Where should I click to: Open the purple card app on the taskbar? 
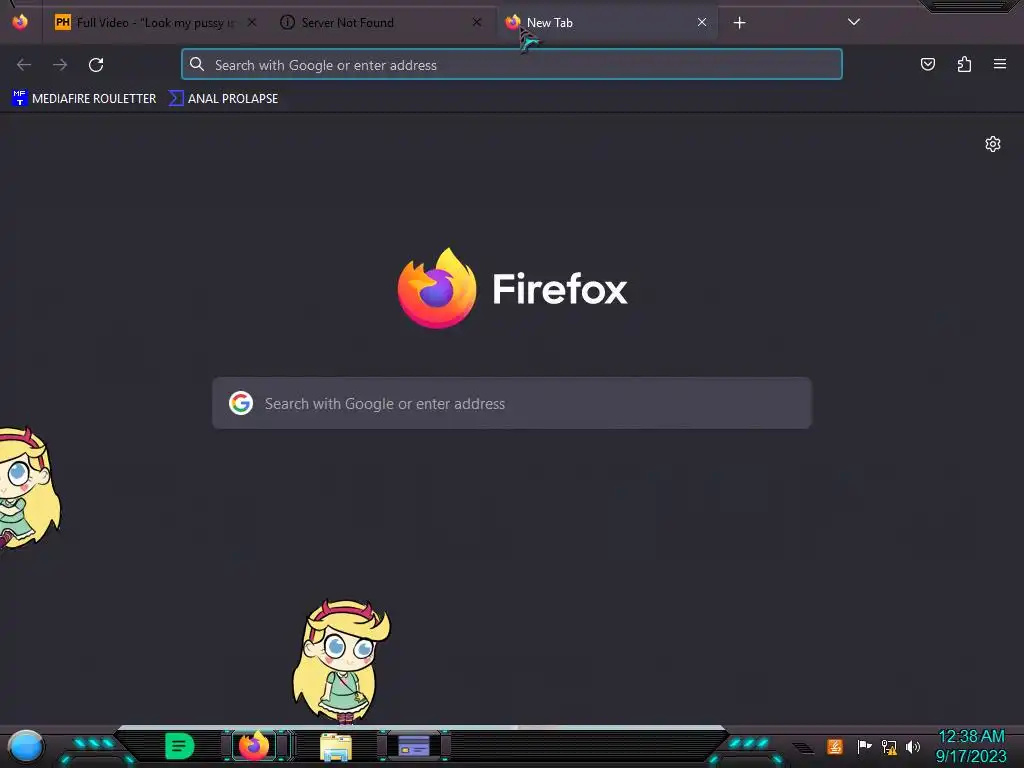point(413,746)
